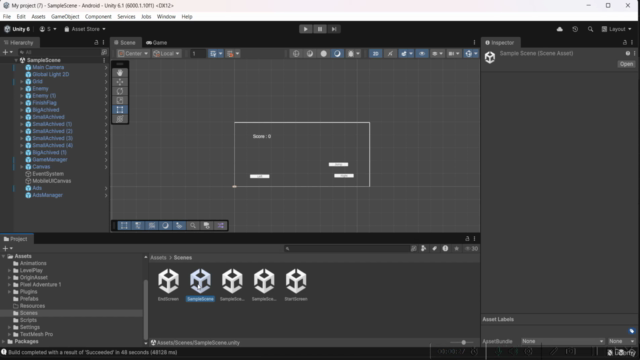Open Hierarchy create plus button
640x360 pixels.
click(7, 52)
